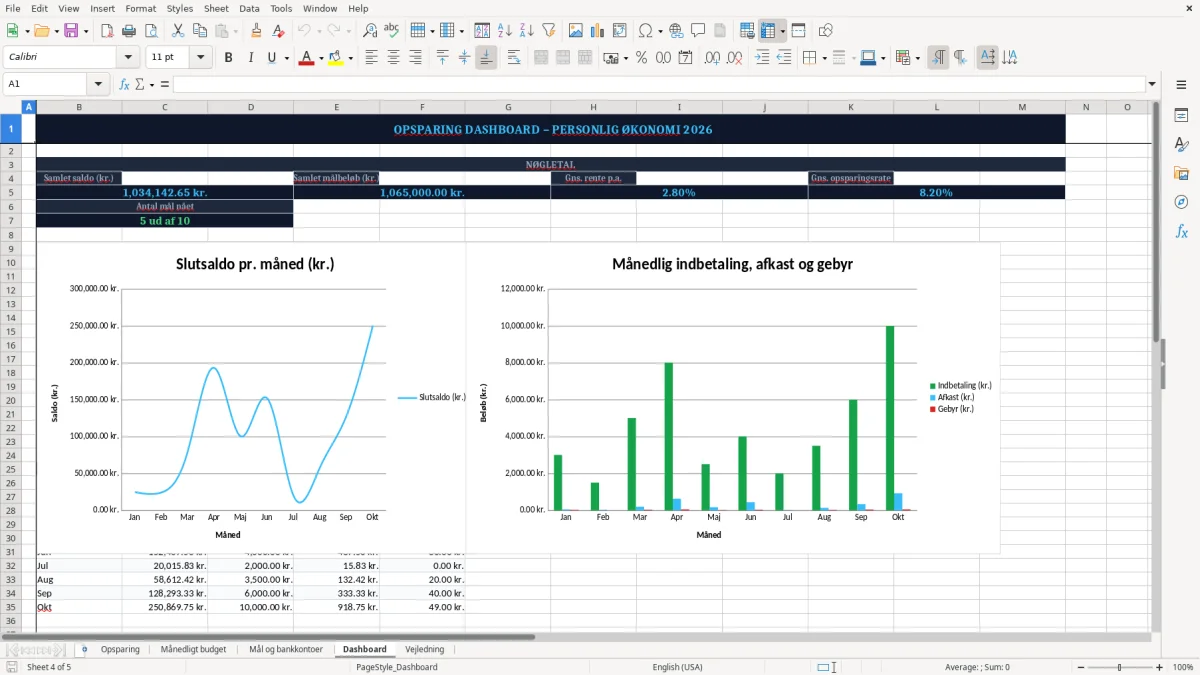1200x675 pixels.
Task: Open the Font Name dropdown
Action: 127,57
